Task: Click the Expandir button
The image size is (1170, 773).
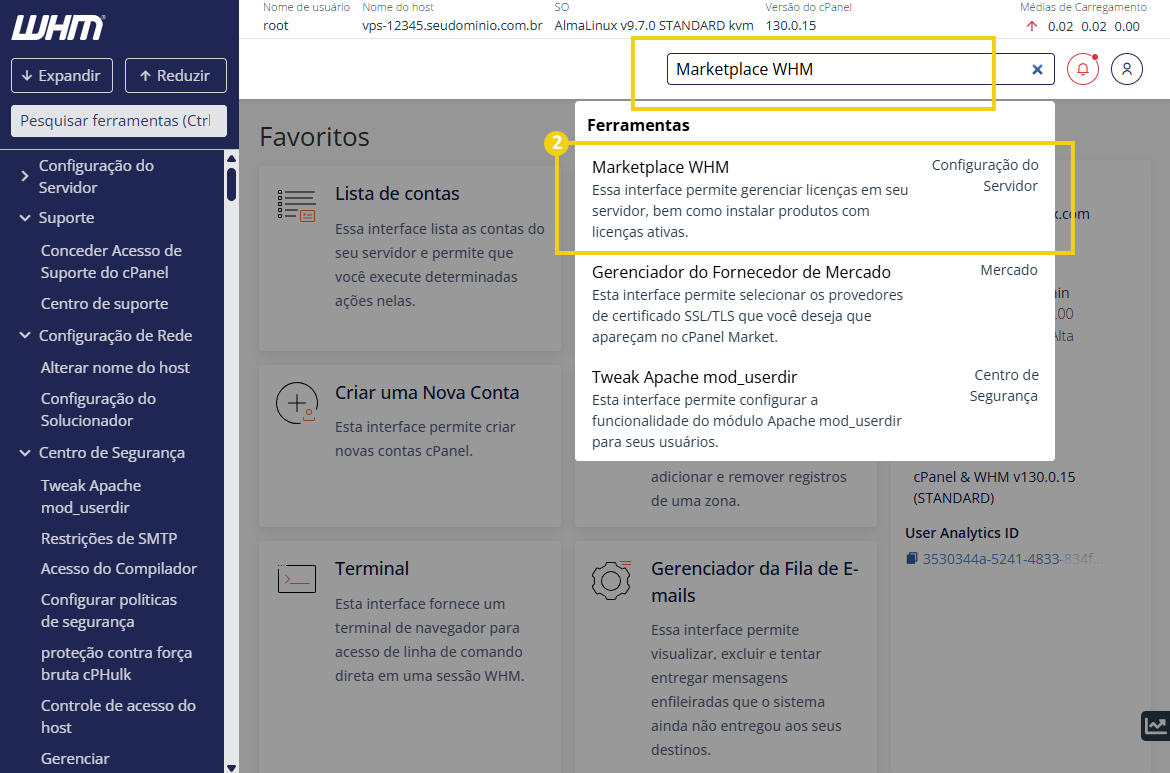Action: click(x=61, y=75)
